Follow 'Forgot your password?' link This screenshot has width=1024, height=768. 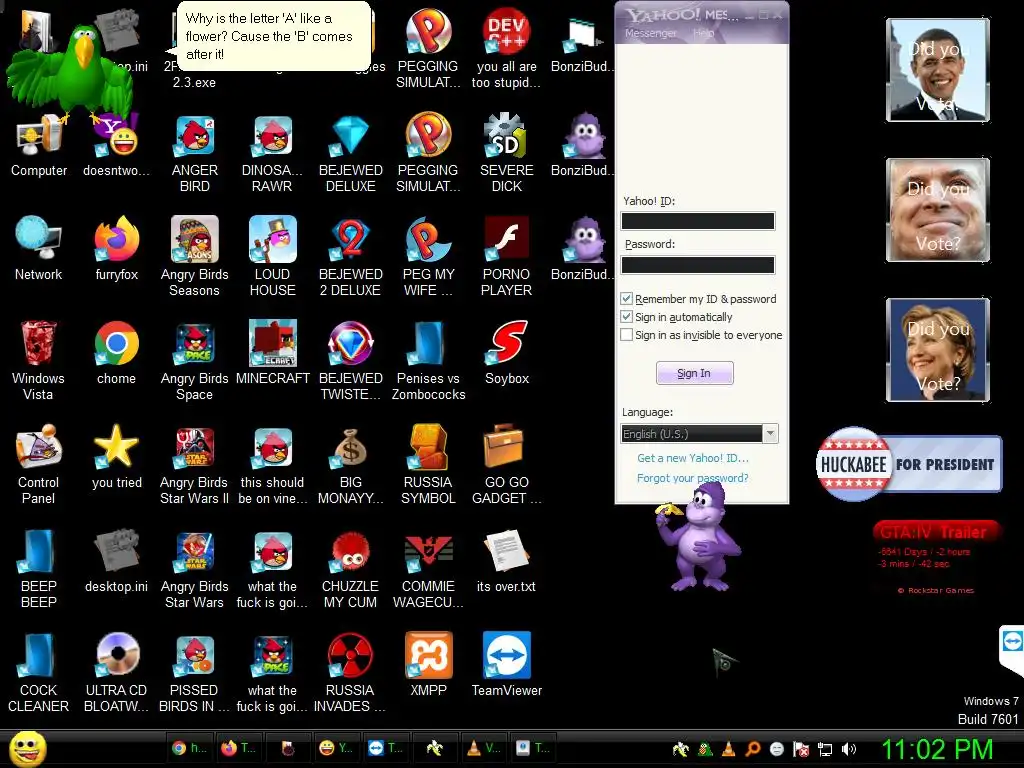pyautogui.click(x=692, y=478)
